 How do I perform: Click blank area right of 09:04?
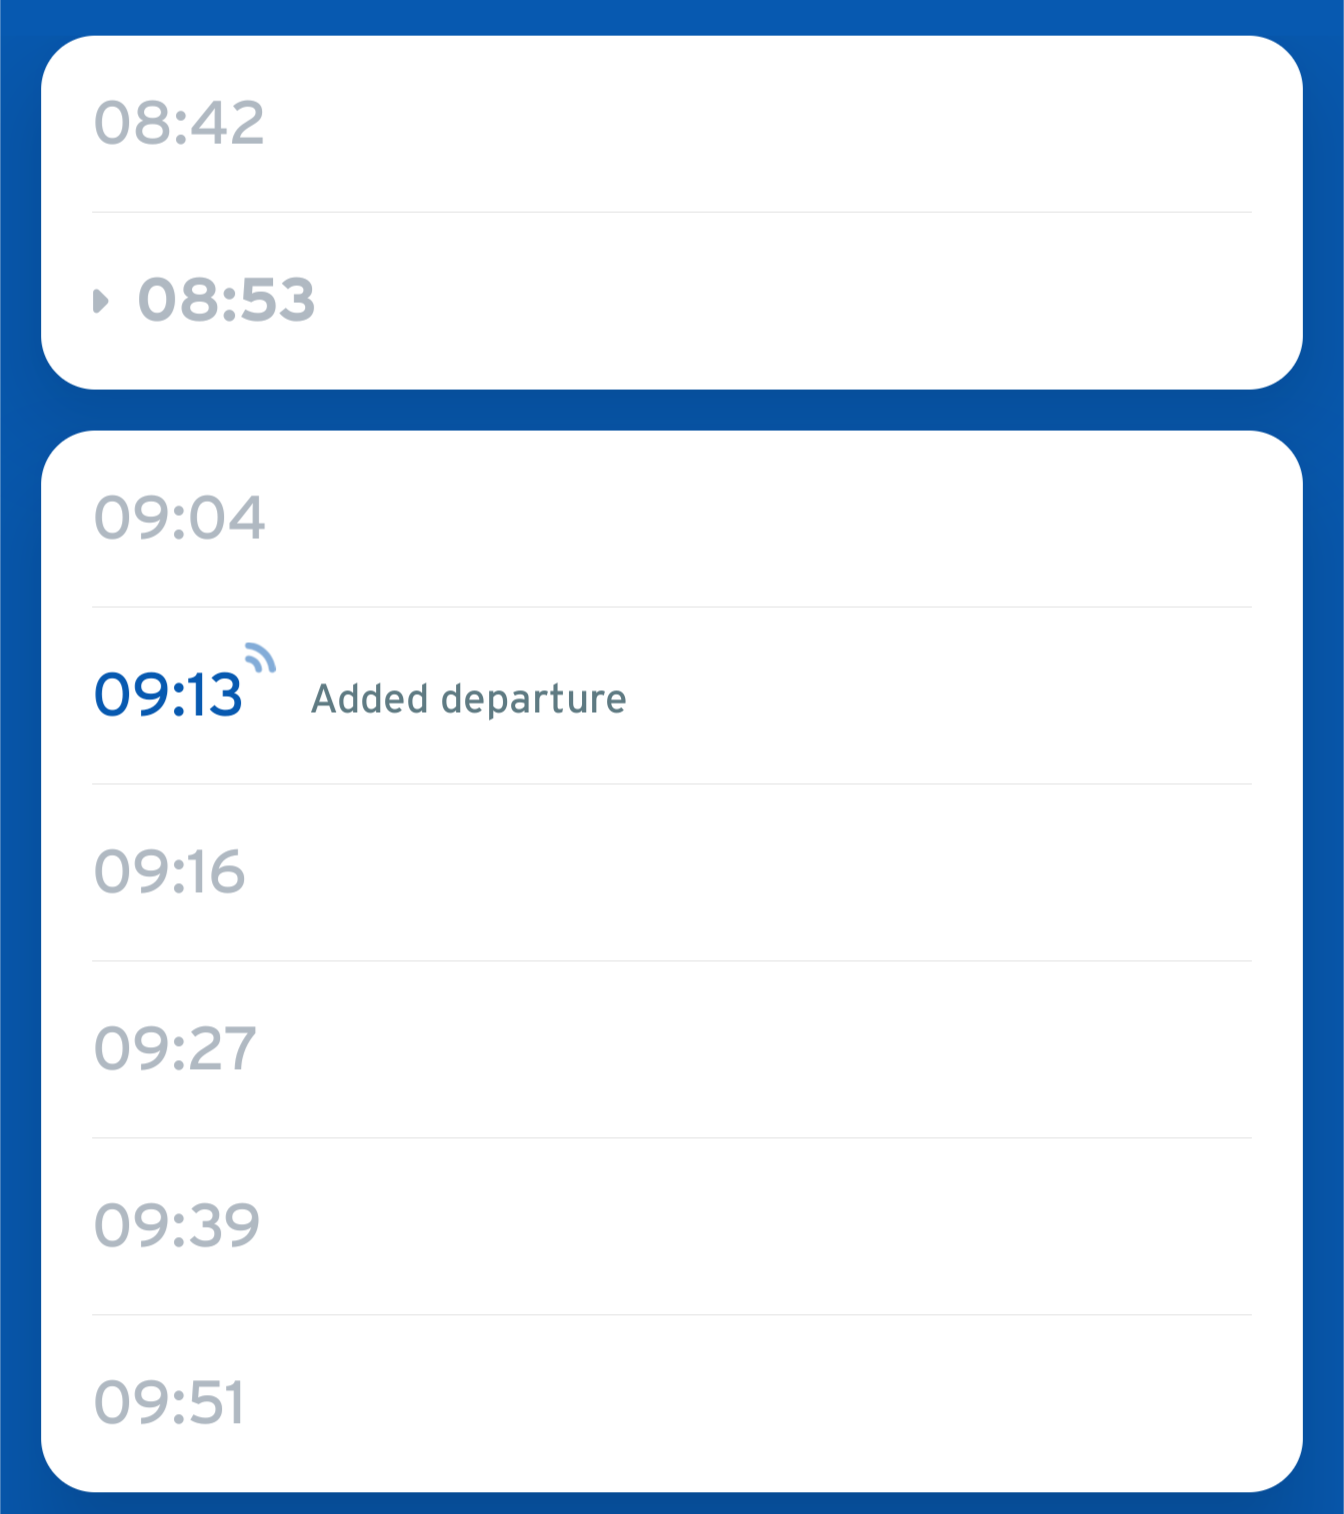760,518
